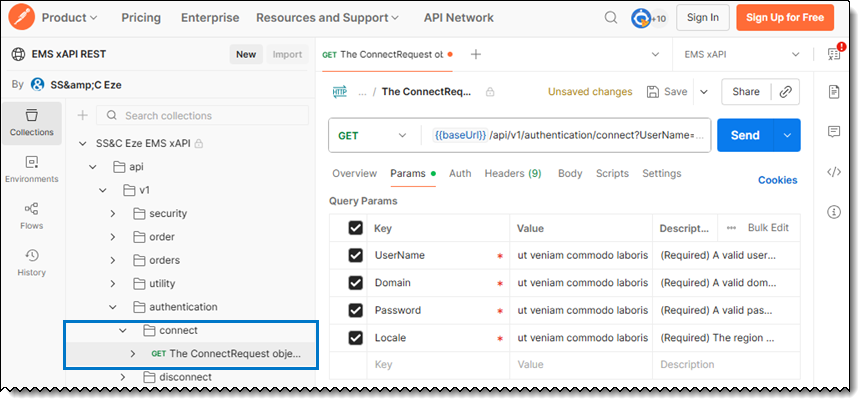Toggle the select-all params checkbox in header
Viewport: 865px width, 408px height.
click(x=356, y=228)
